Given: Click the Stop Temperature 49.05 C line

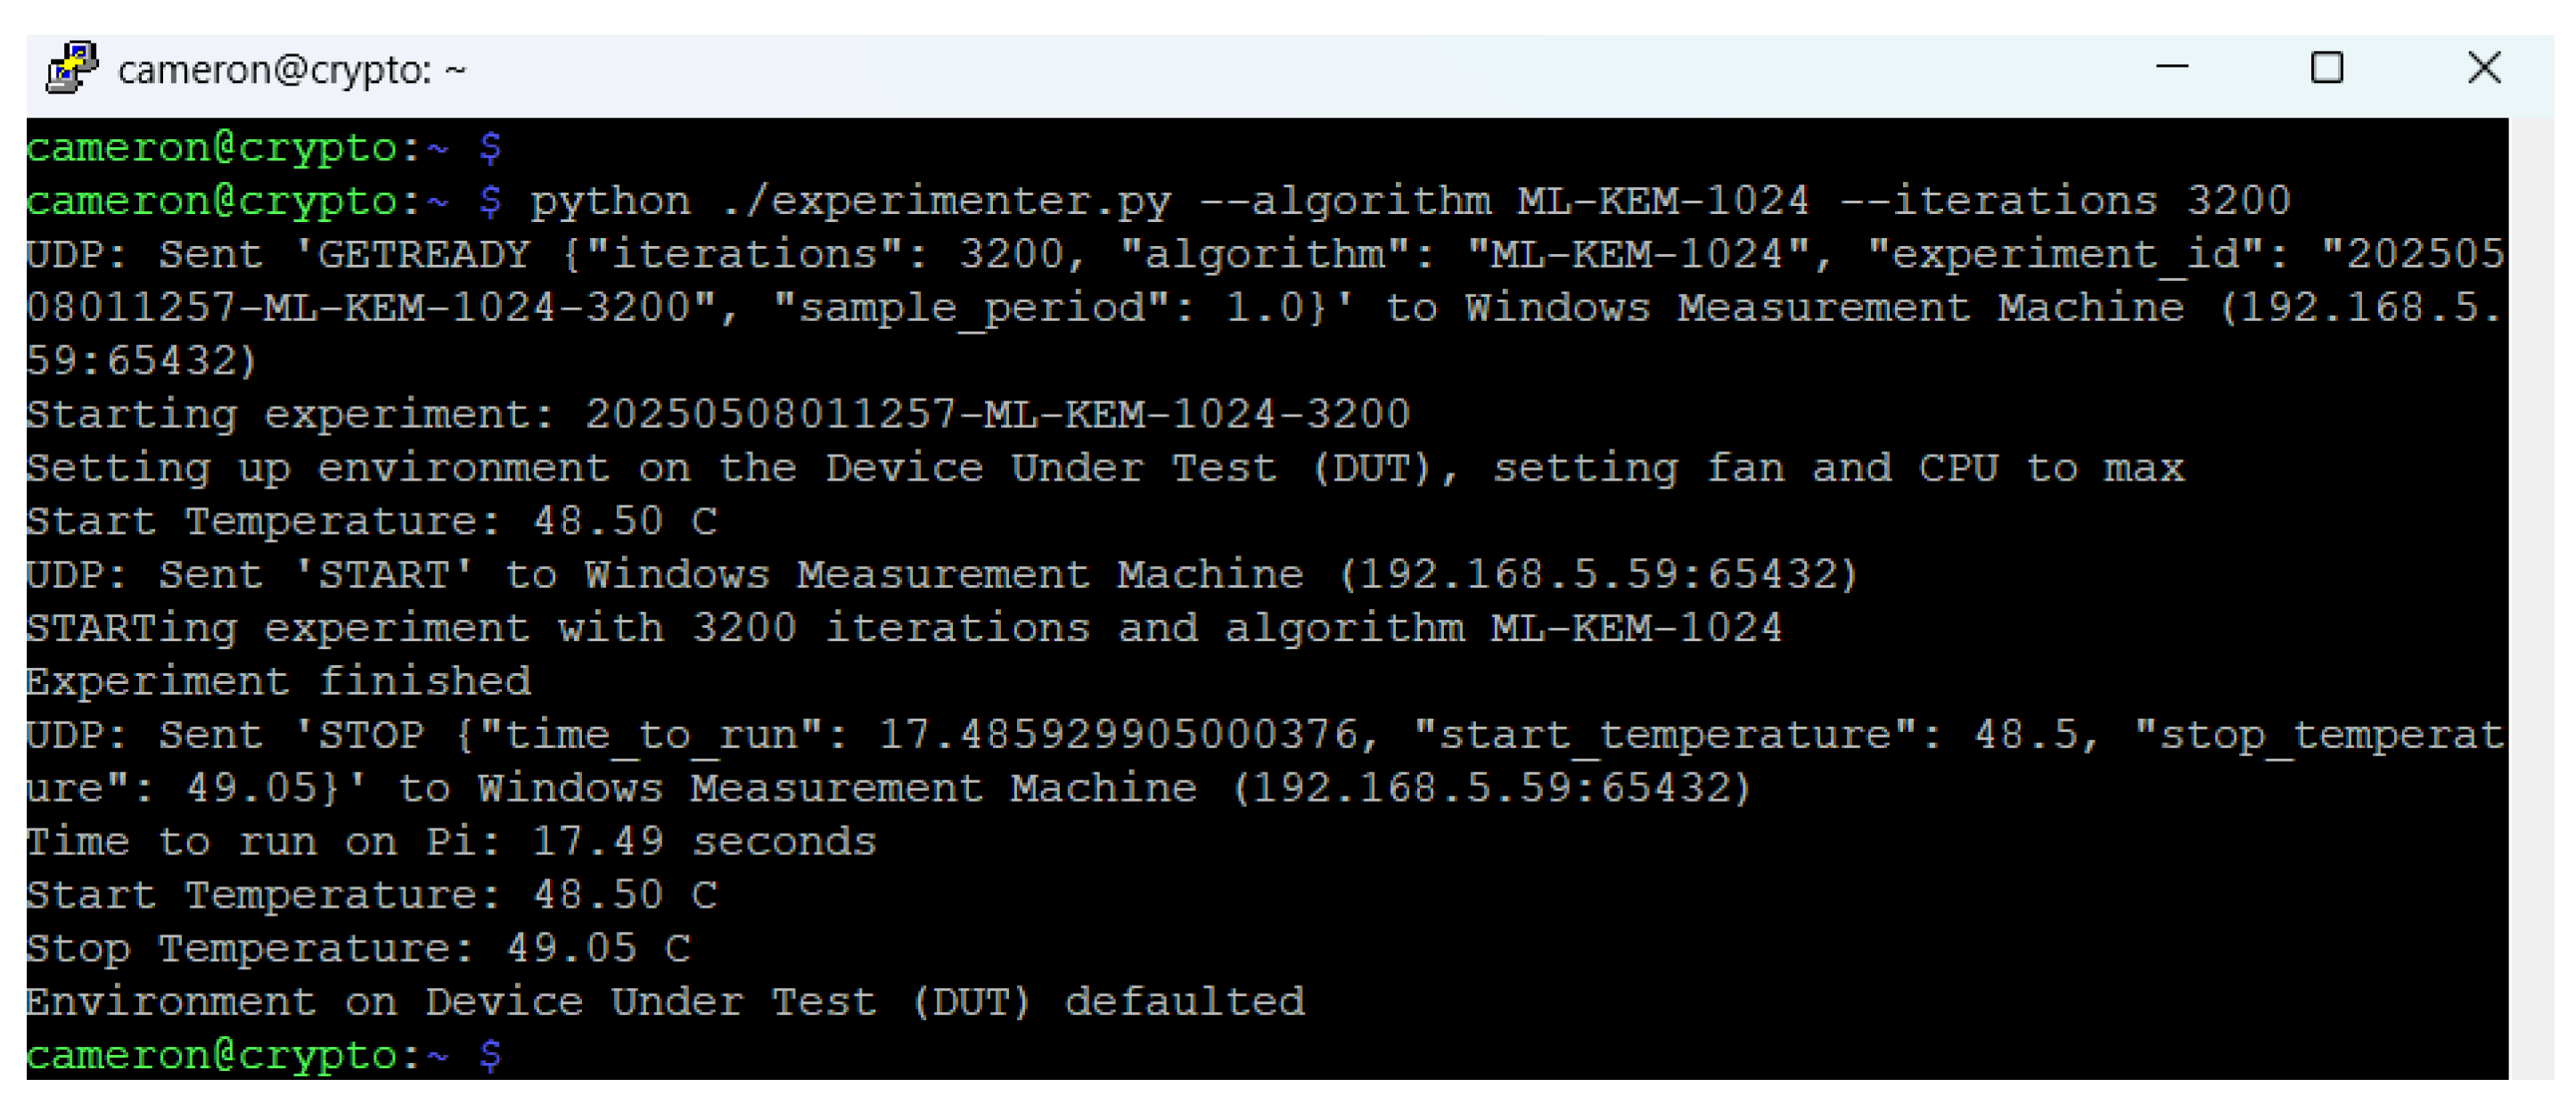Looking at the screenshot, I should pos(355,947).
